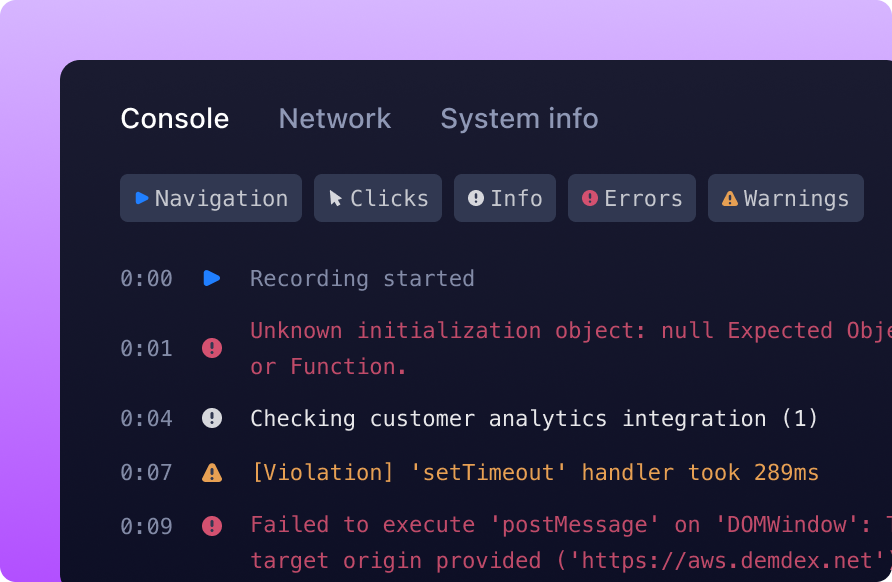Click the red error icon at 0:01
The height and width of the screenshot is (582, 892).
212,348
